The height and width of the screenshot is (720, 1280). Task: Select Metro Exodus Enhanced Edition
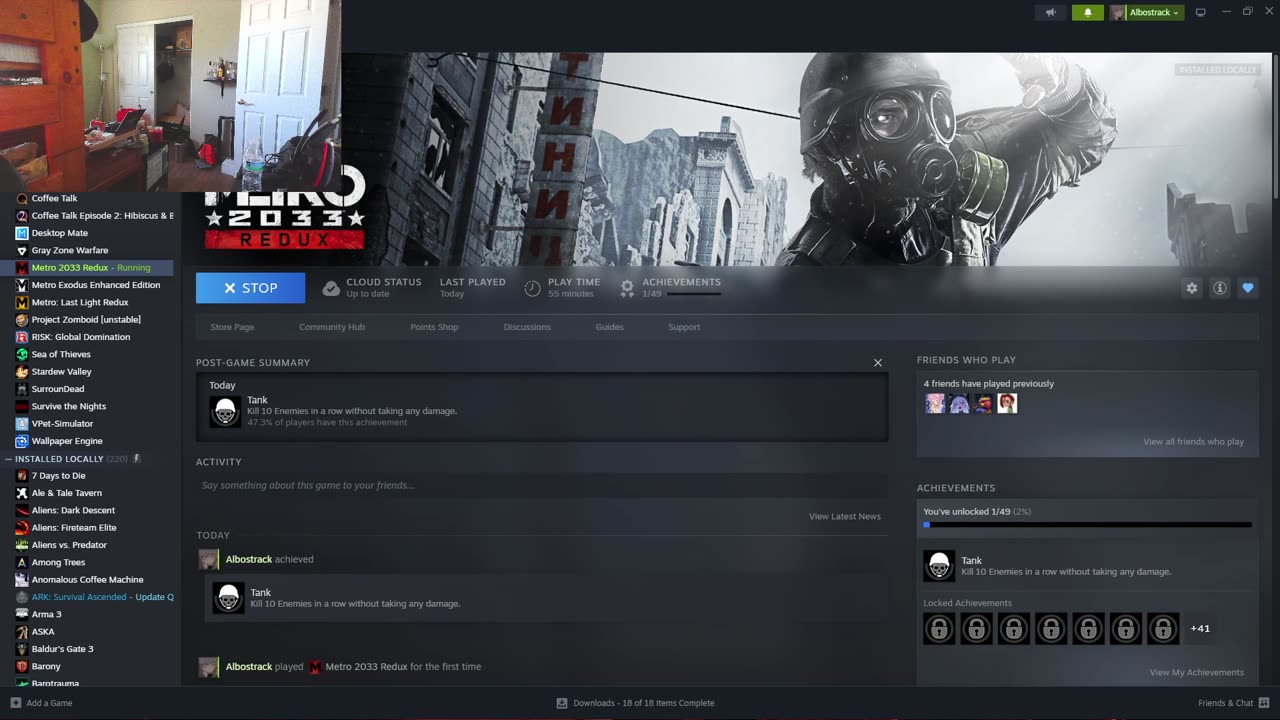pyautogui.click(x=95, y=285)
